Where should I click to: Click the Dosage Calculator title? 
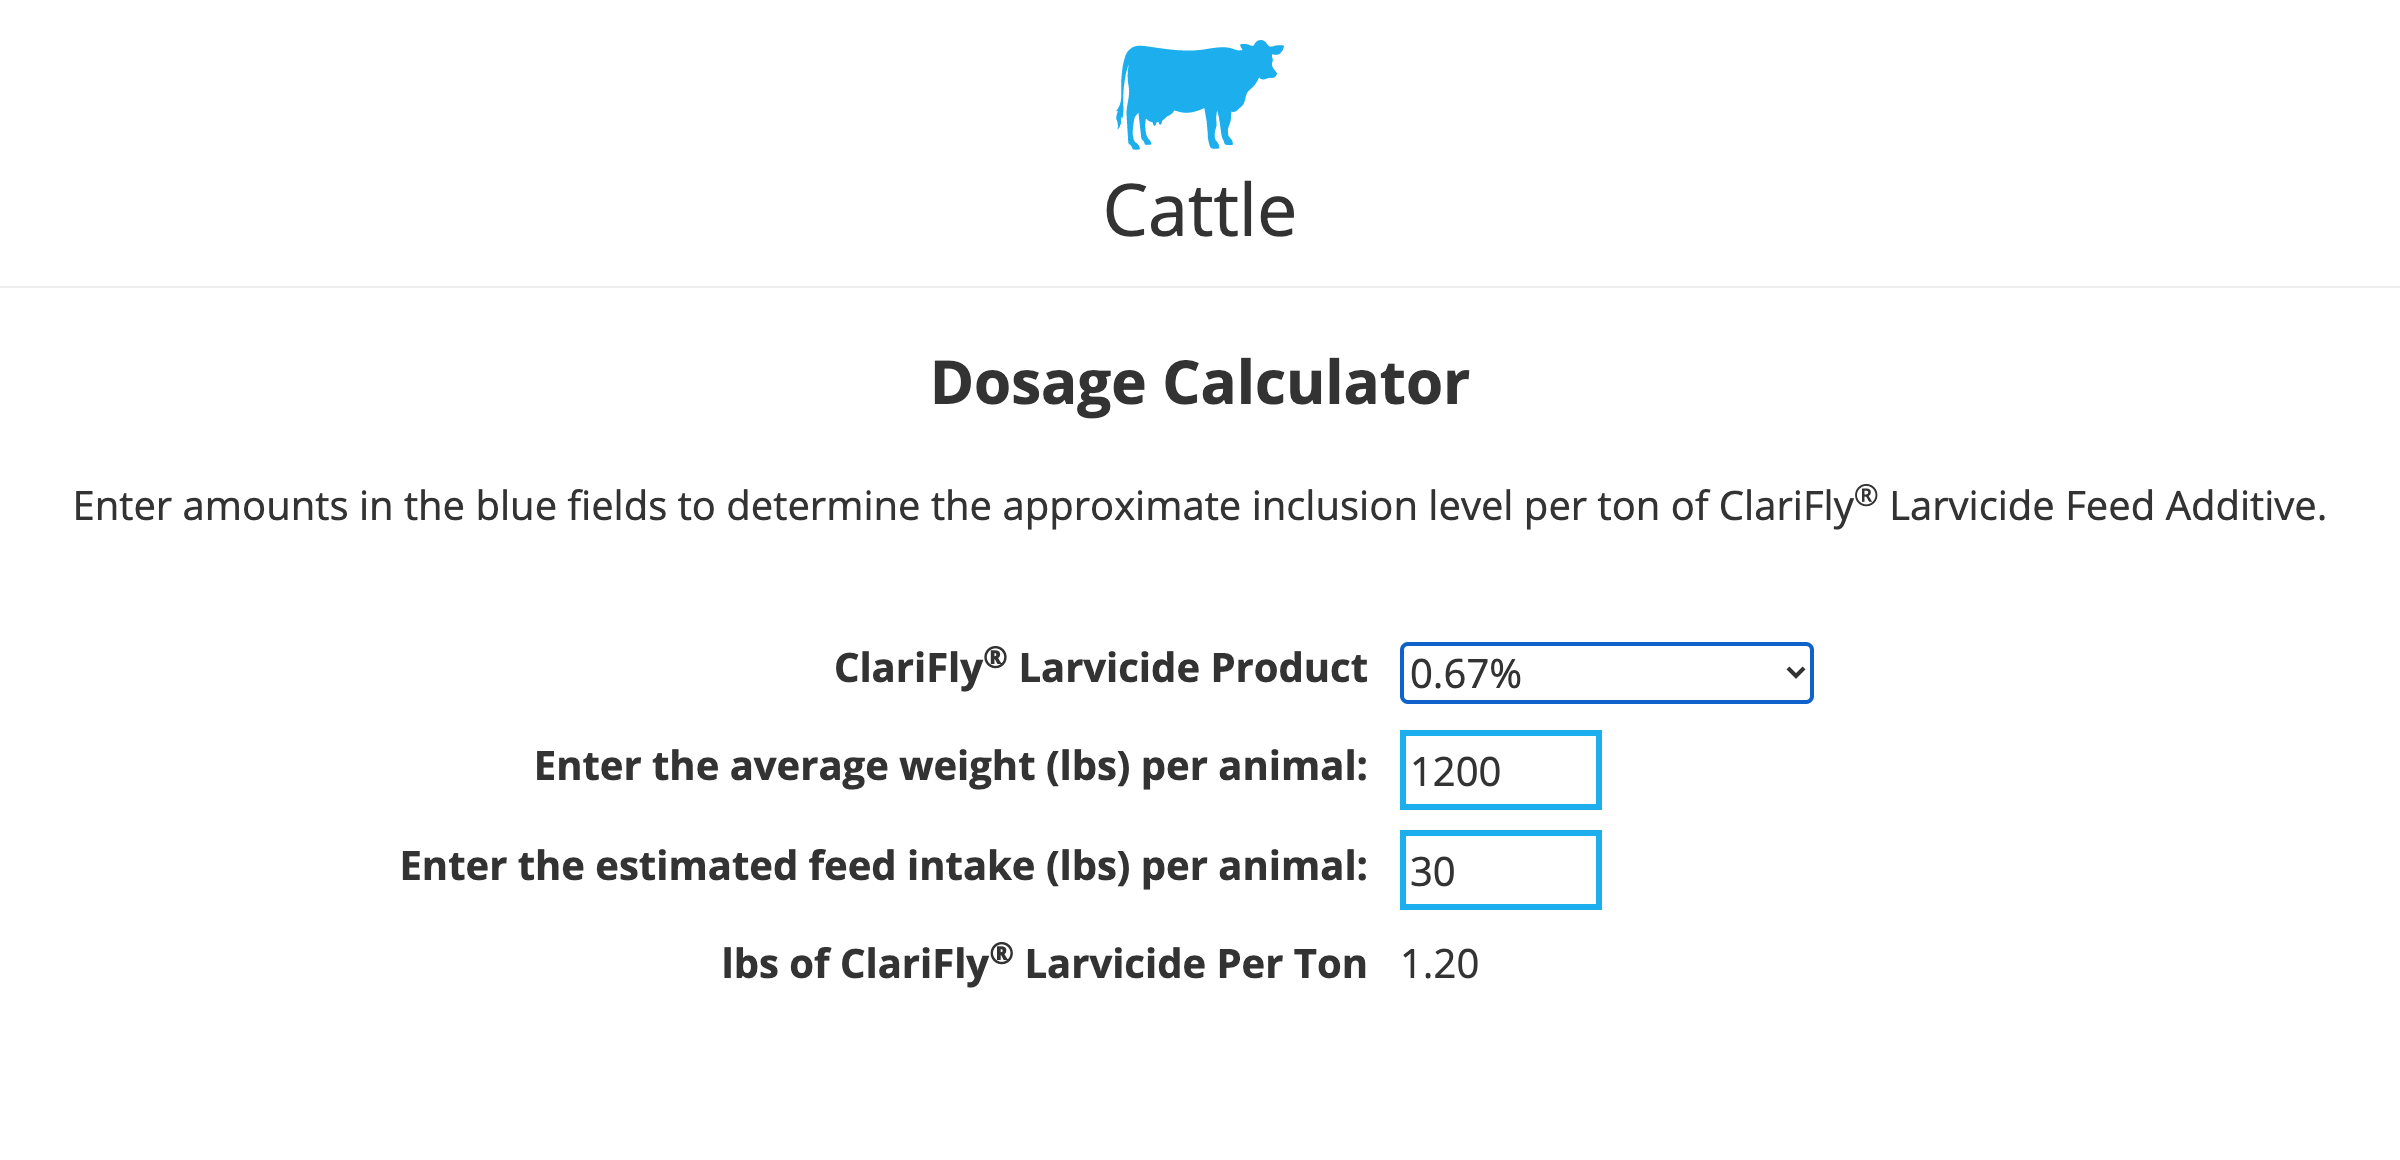1199,381
